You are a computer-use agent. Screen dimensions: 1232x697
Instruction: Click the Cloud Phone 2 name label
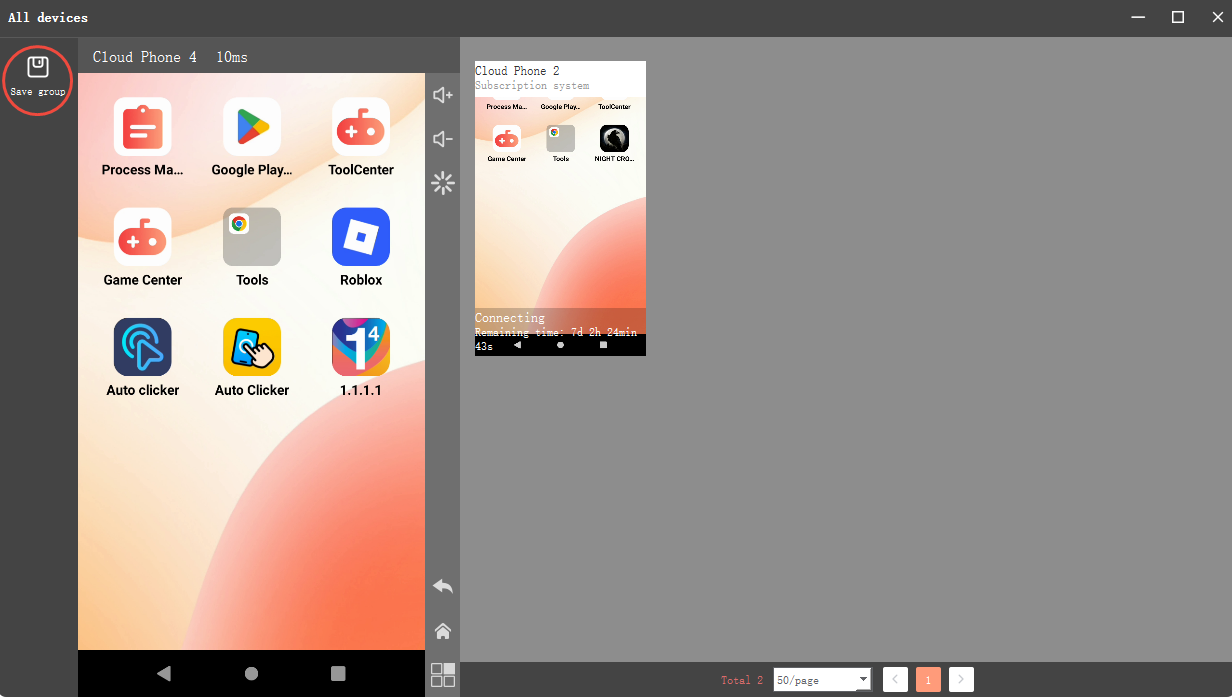[517, 71]
